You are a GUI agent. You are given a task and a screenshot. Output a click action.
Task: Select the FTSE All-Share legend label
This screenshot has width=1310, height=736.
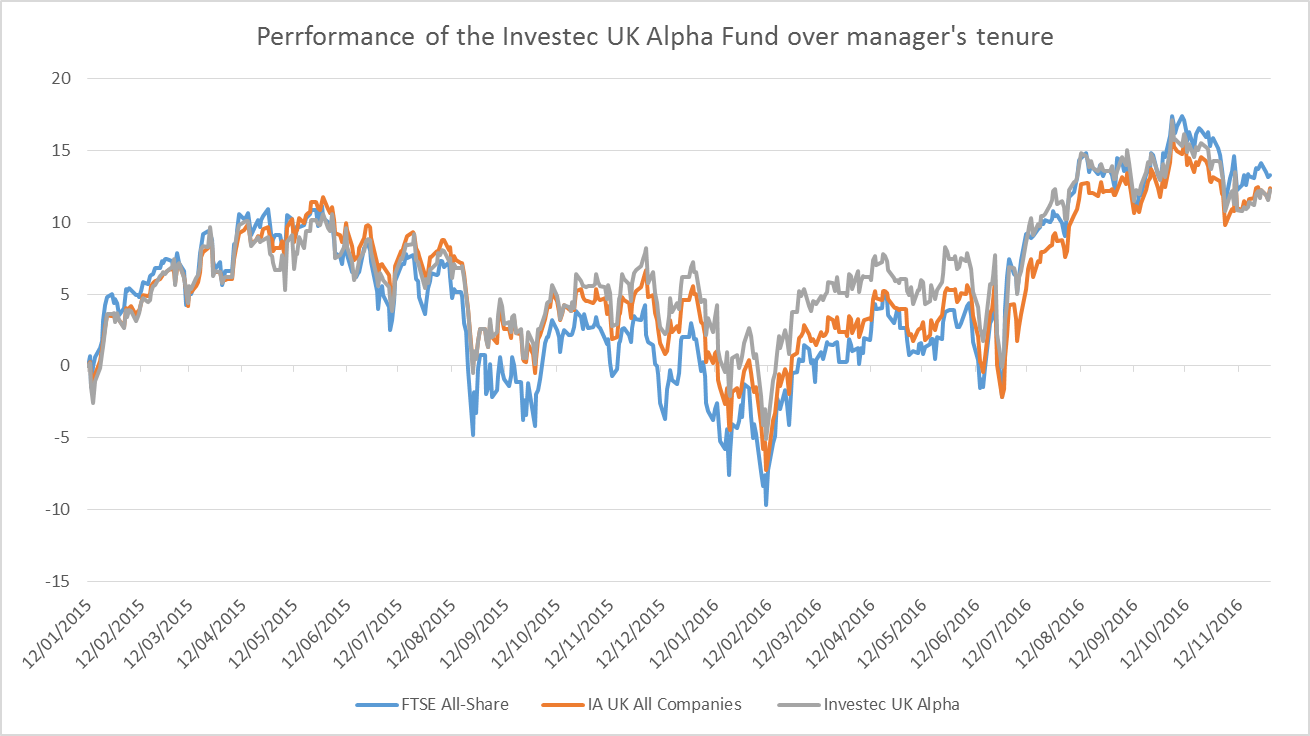coord(459,704)
